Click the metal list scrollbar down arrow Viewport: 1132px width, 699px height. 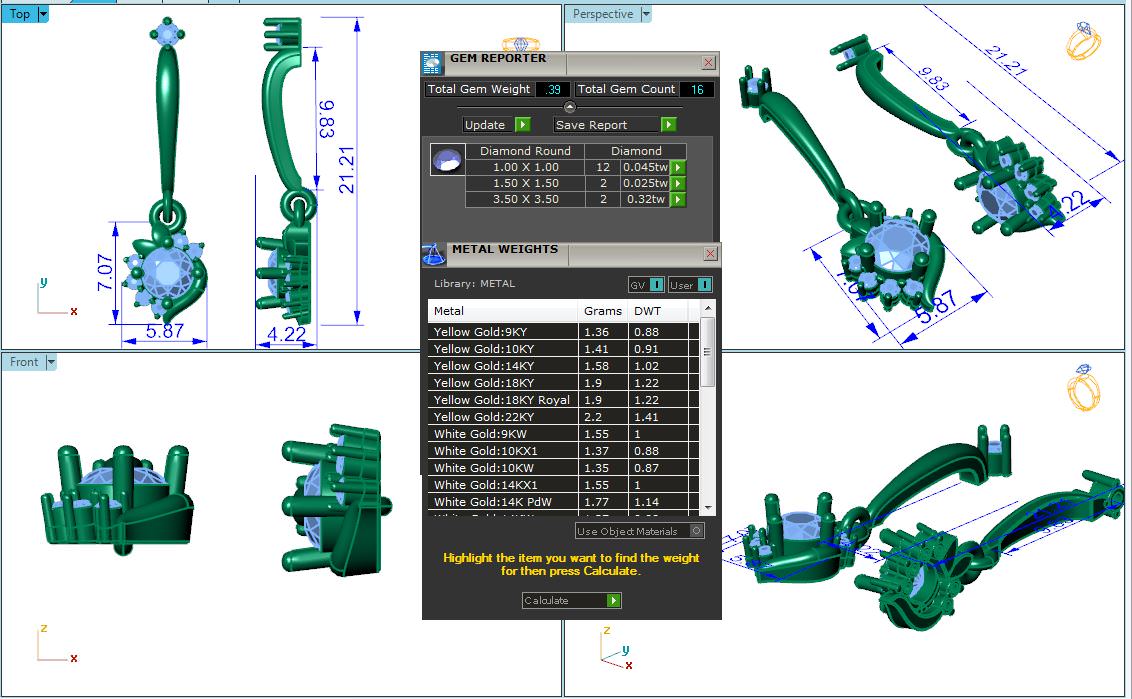[x=708, y=508]
